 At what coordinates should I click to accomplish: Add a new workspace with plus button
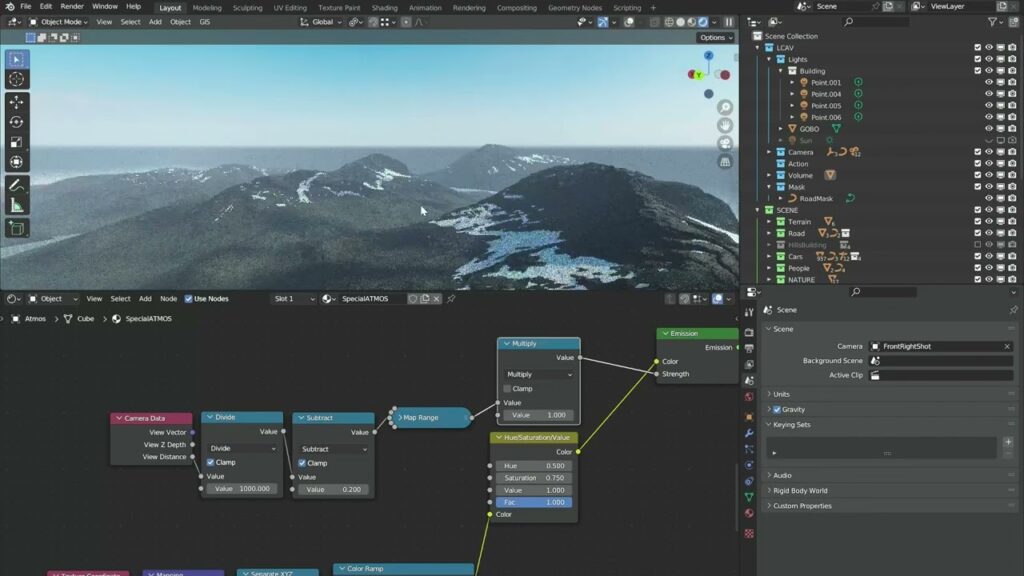pos(653,8)
